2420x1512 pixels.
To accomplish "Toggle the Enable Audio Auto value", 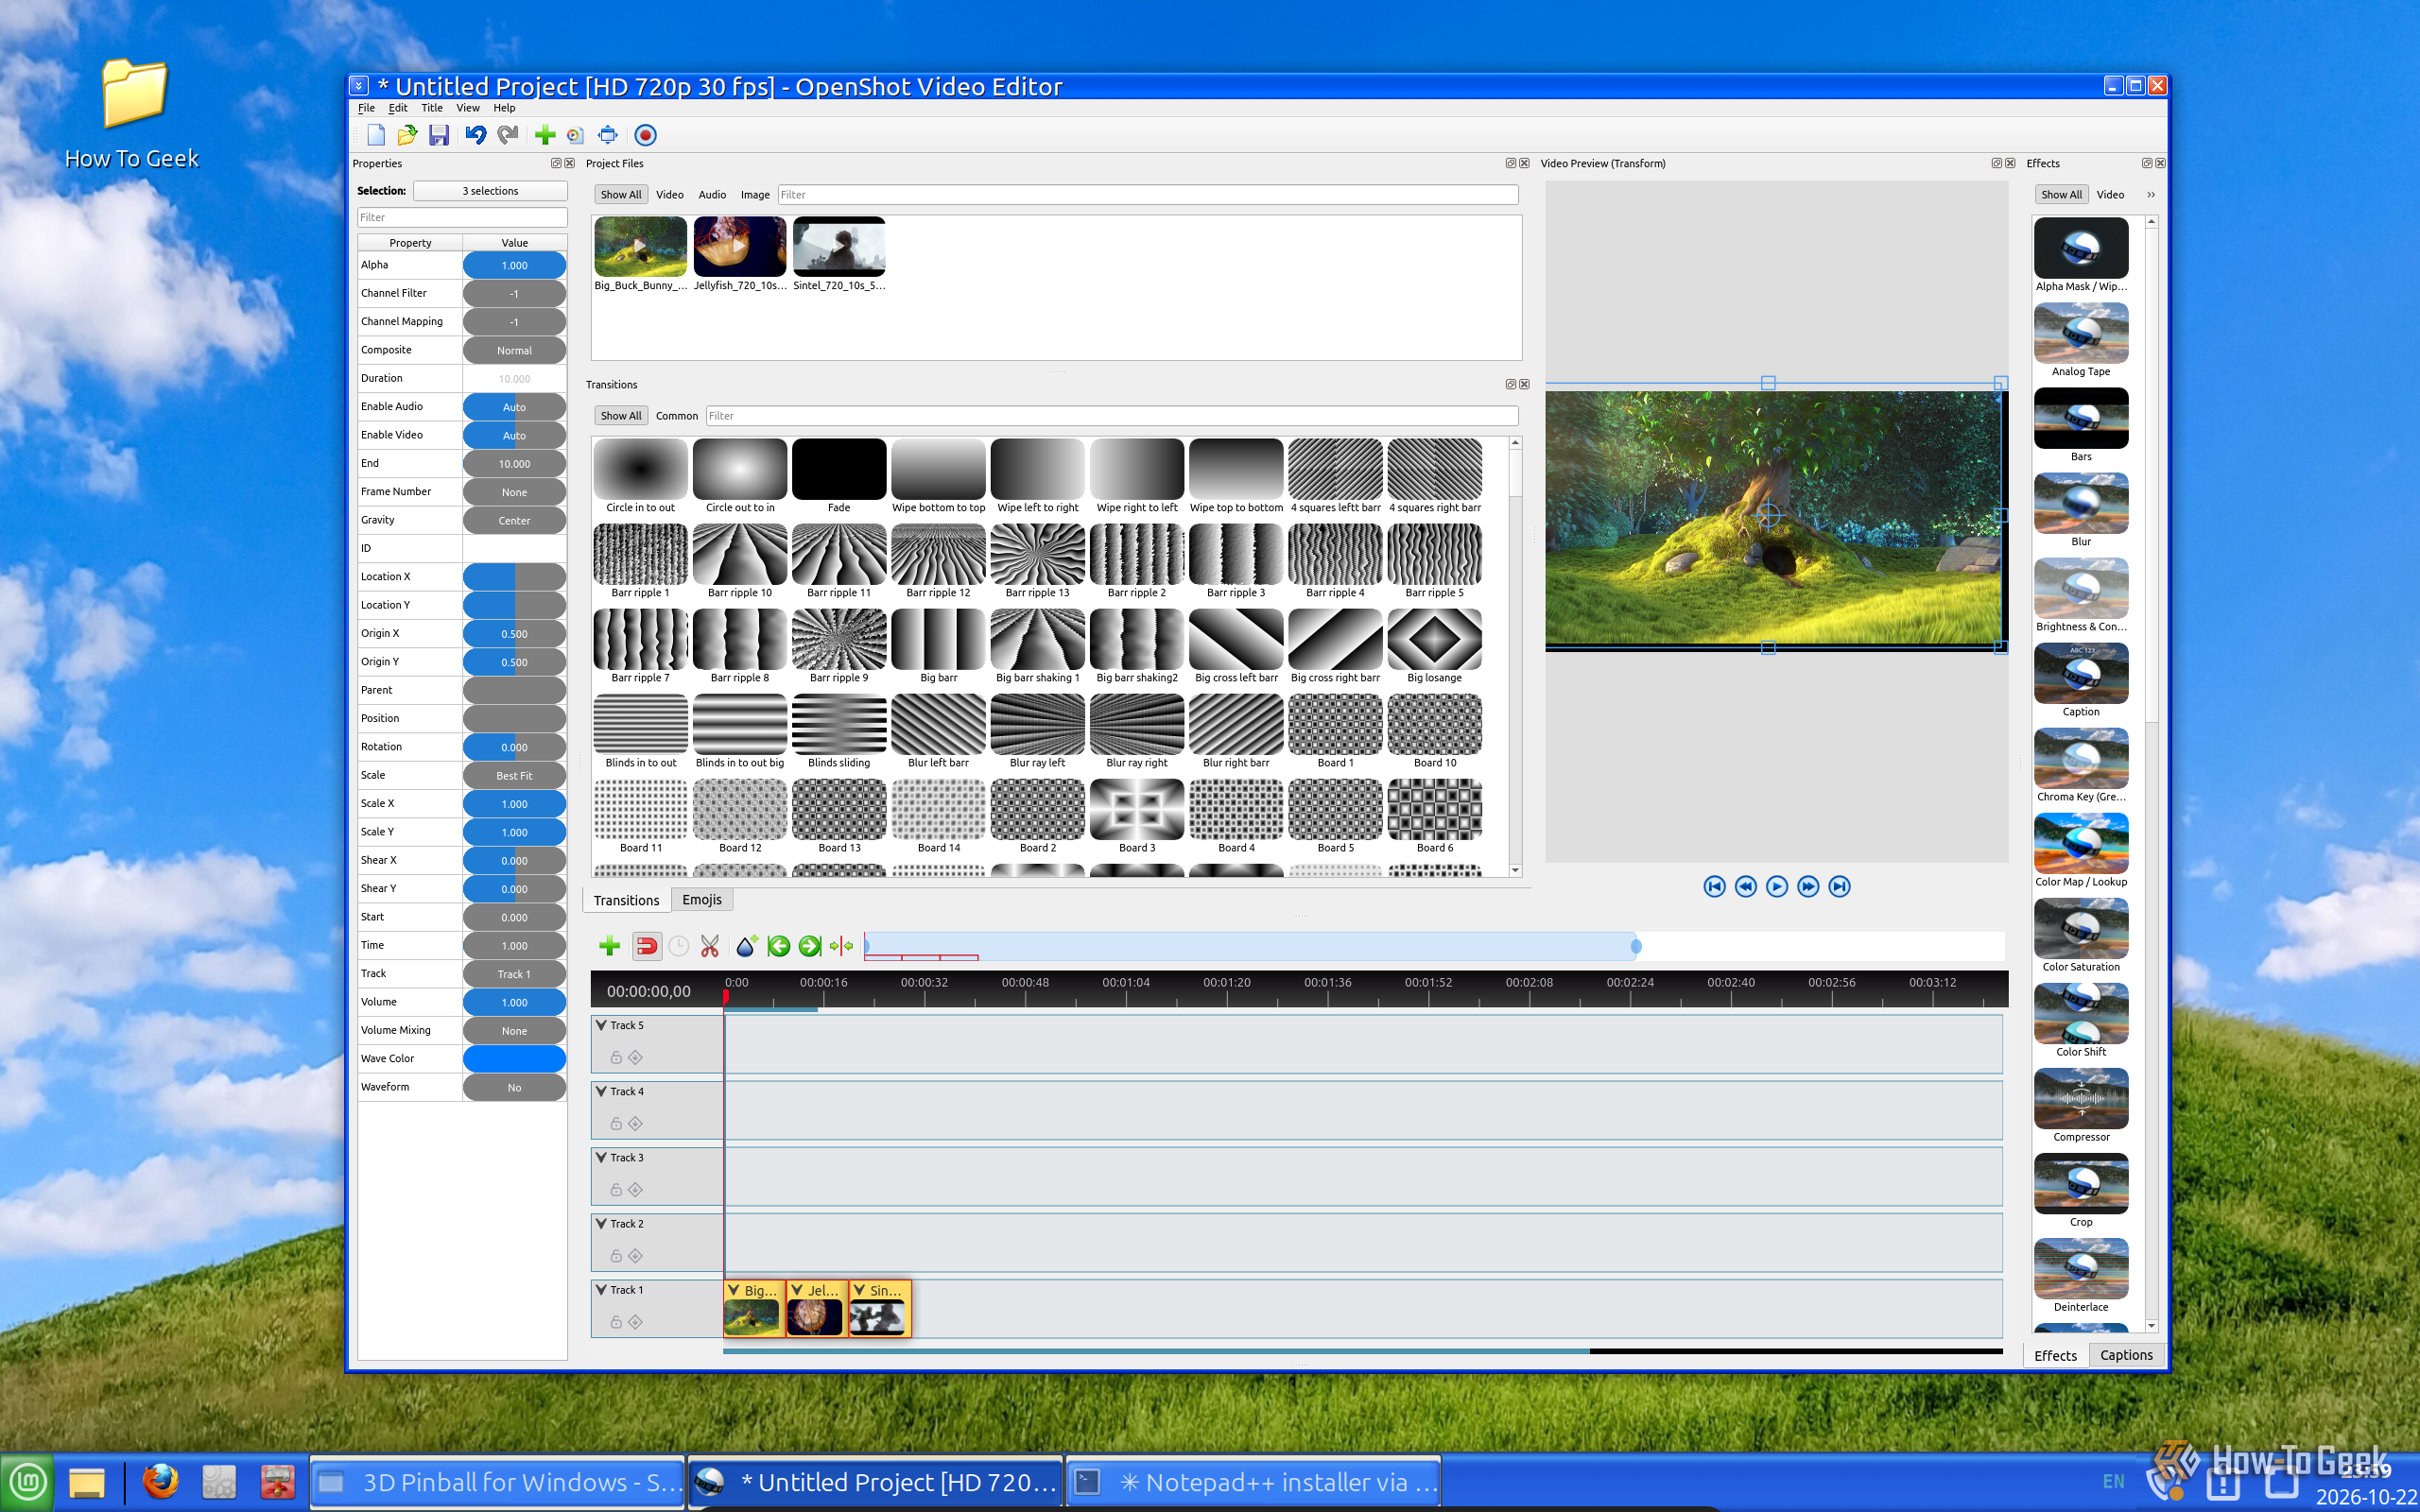I will click(x=514, y=407).
